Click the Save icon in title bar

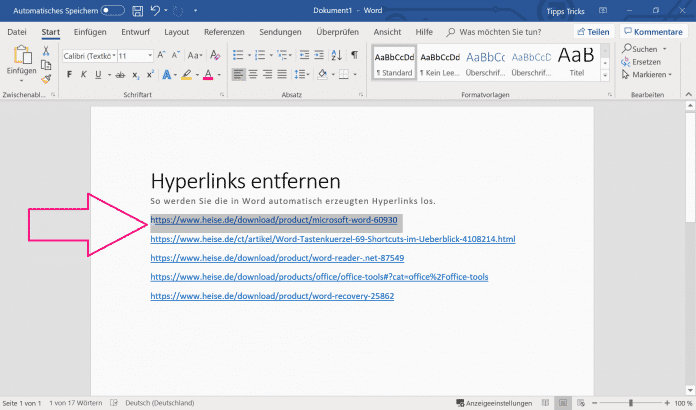136,10
